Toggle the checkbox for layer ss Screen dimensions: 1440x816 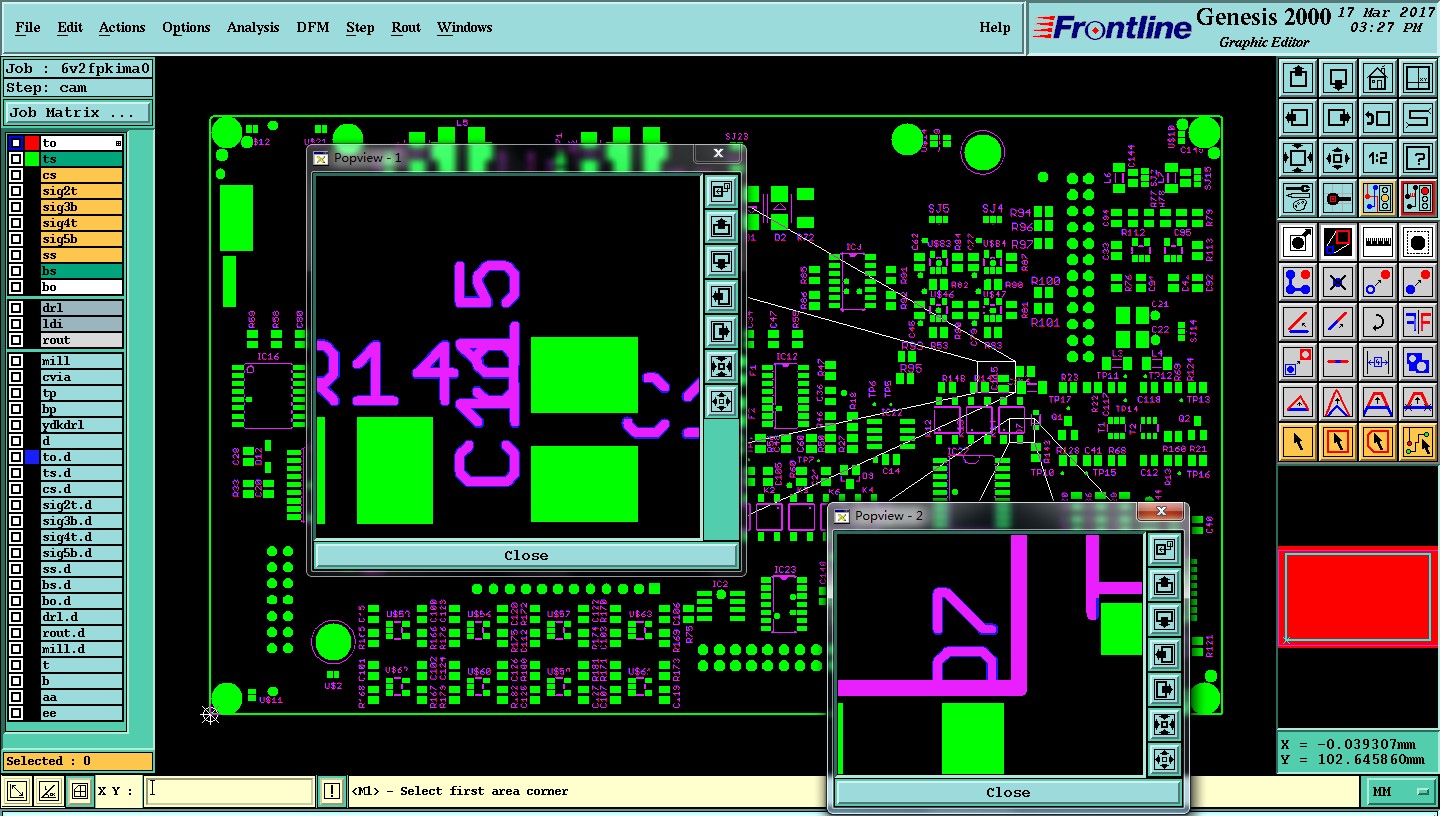pyautogui.click(x=16, y=255)
